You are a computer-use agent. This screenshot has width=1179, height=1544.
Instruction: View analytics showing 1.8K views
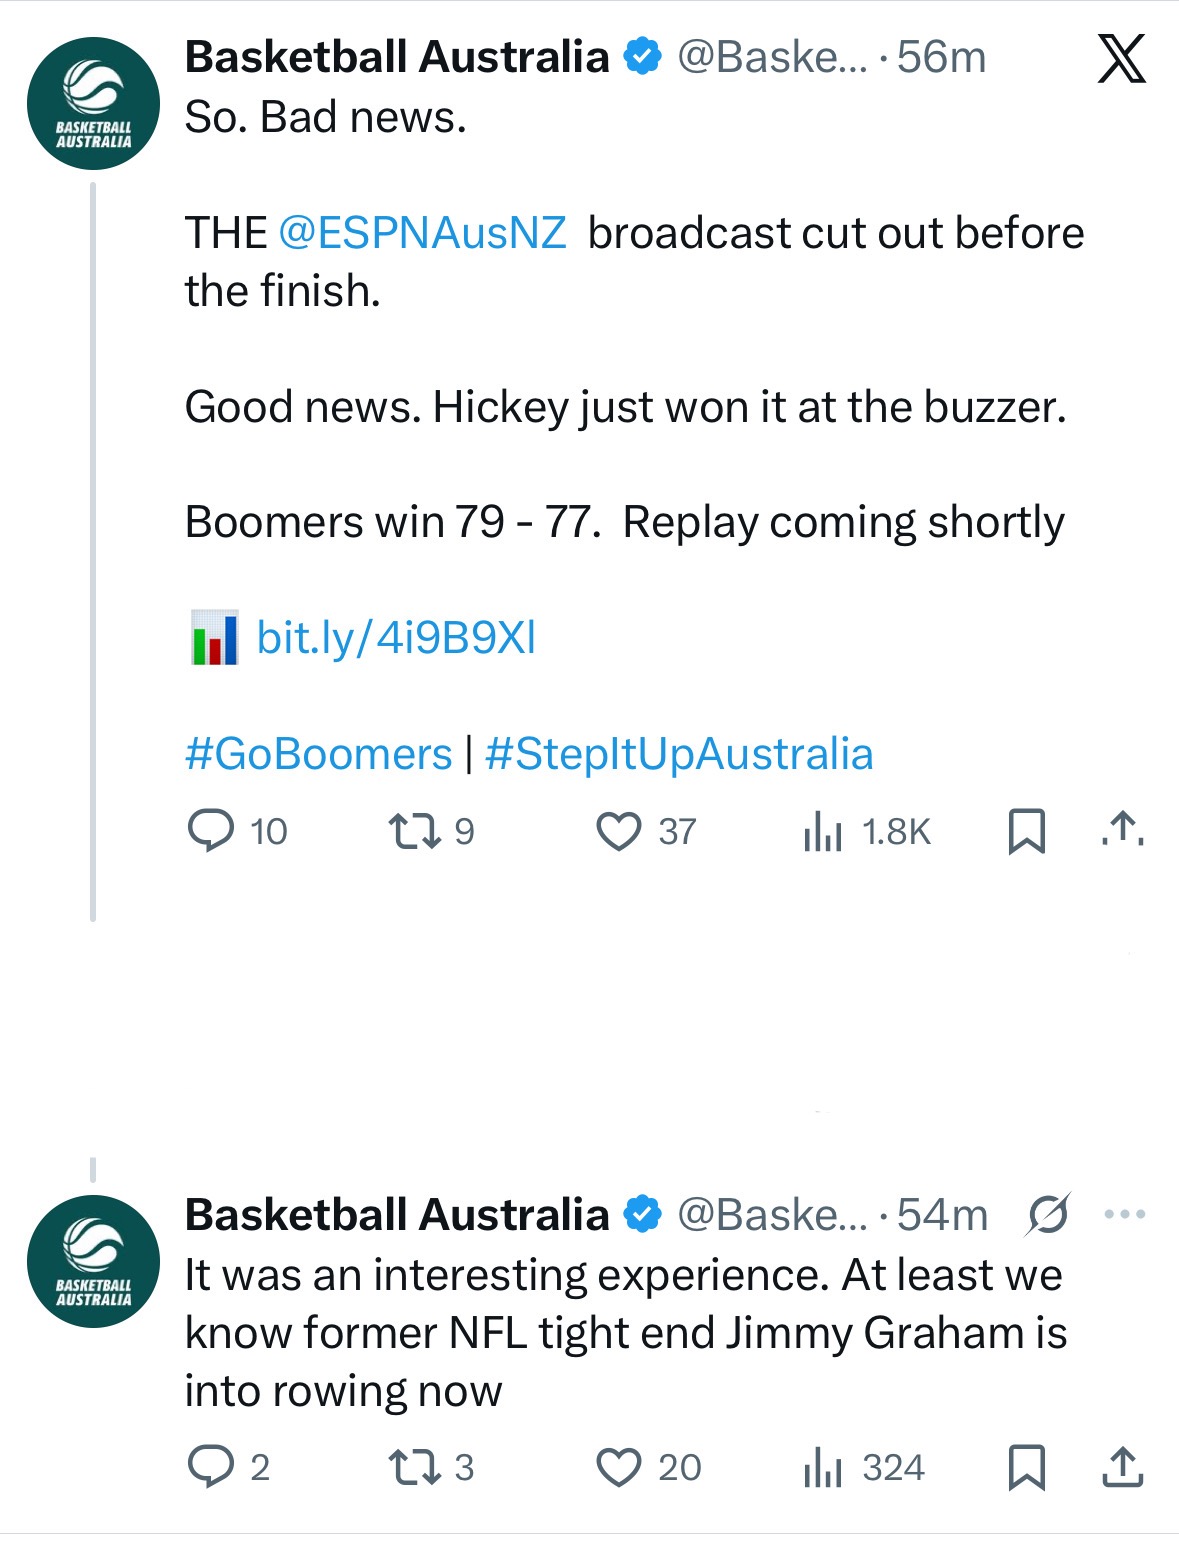tap(823, 831)
